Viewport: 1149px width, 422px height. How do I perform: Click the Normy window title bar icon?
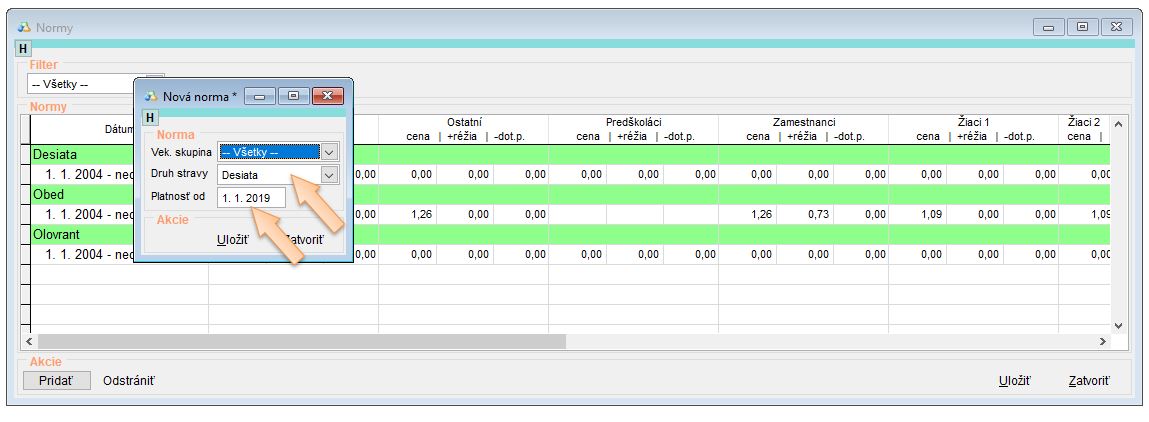[24, 28]
